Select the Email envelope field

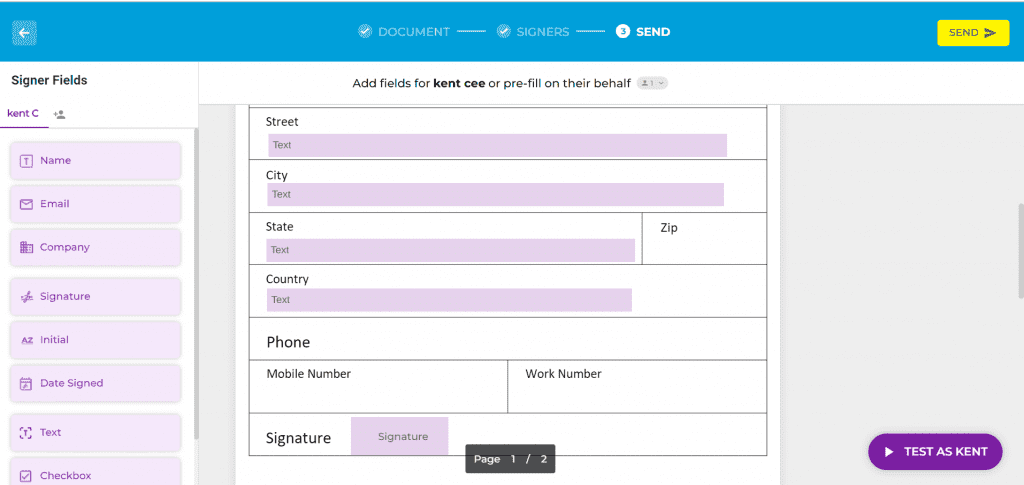pyautogui.click(x=95, y=204)
